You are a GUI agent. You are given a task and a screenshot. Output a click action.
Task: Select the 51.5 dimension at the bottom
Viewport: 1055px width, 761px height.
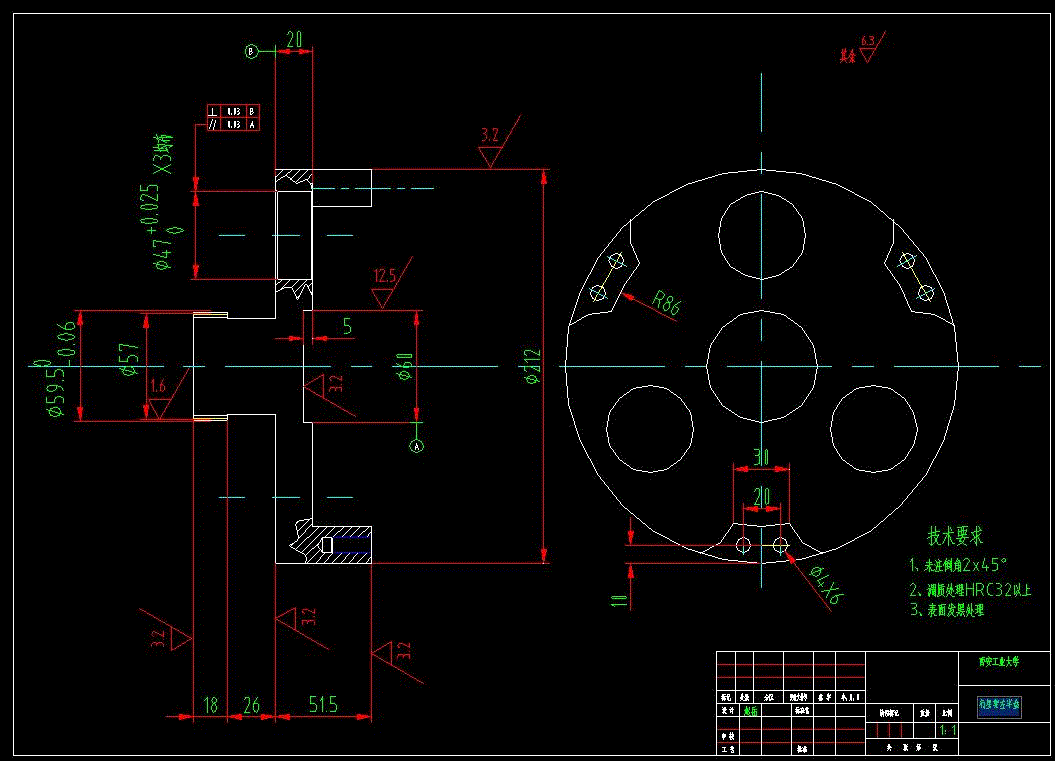click(x=323, y=704)
